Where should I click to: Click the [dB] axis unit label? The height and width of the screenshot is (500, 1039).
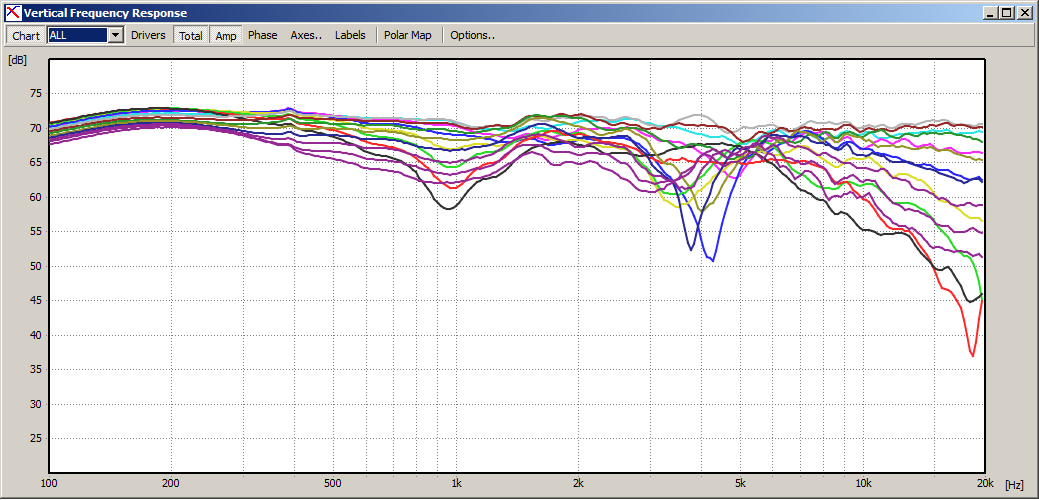tap(17, 60)
